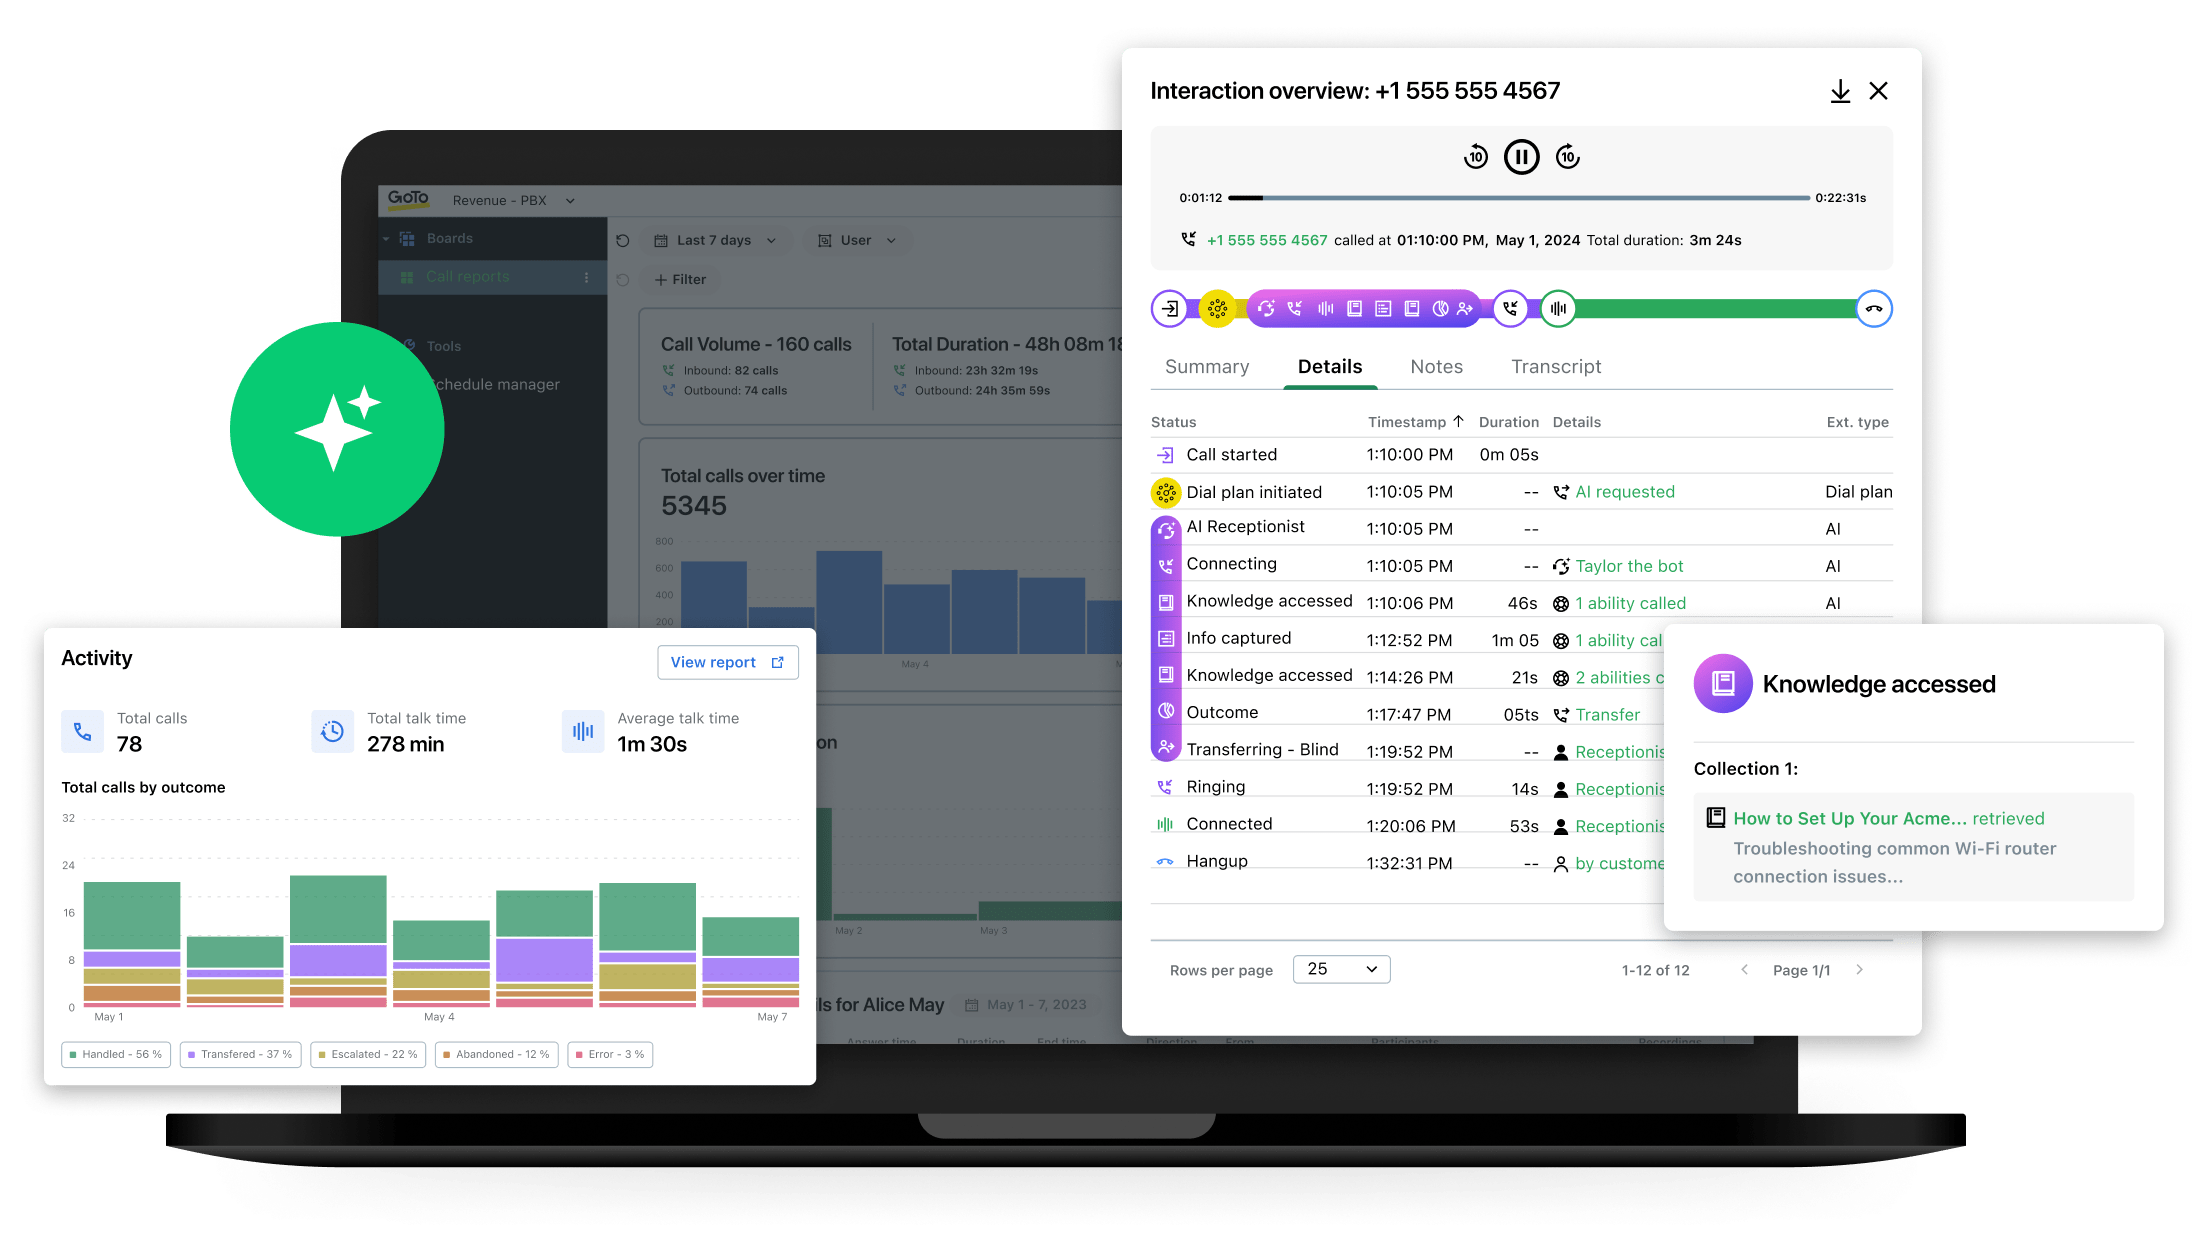
Task: Select Call reports in the sidebar
Action: [467, 277]
